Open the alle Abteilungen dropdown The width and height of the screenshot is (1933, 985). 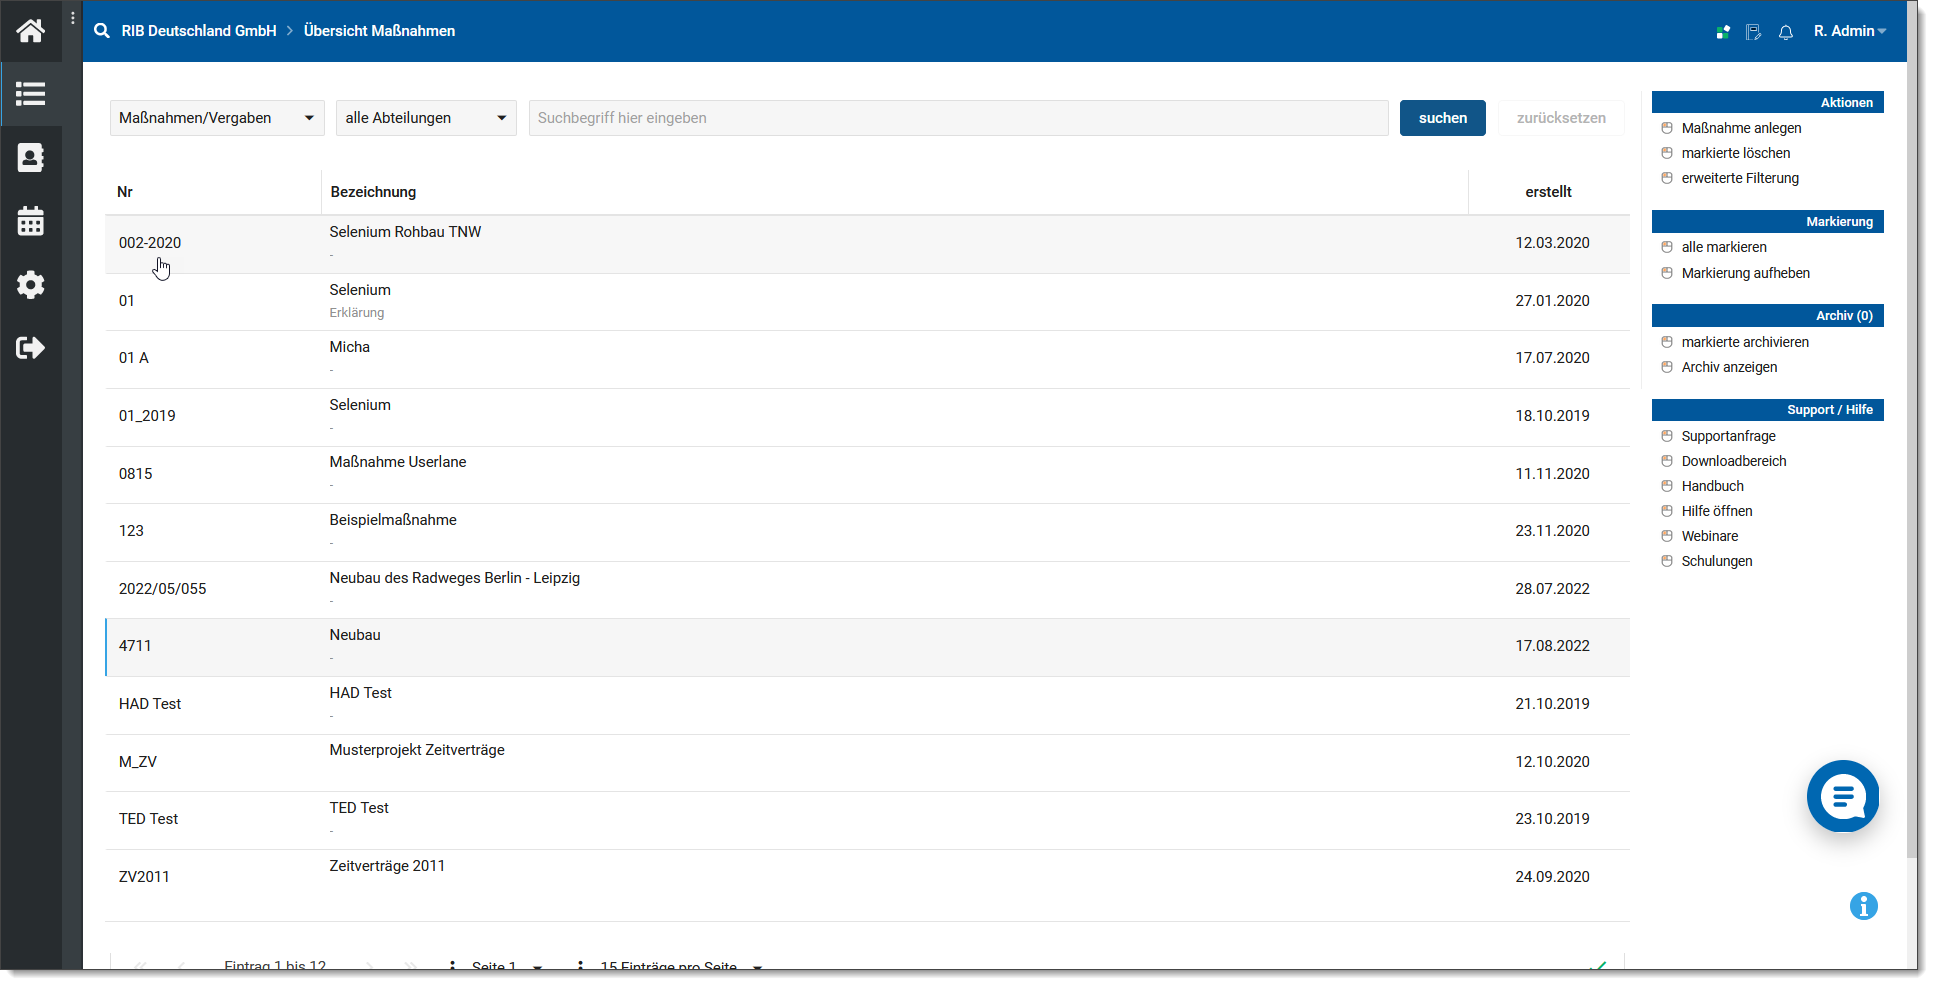point(425,118)
